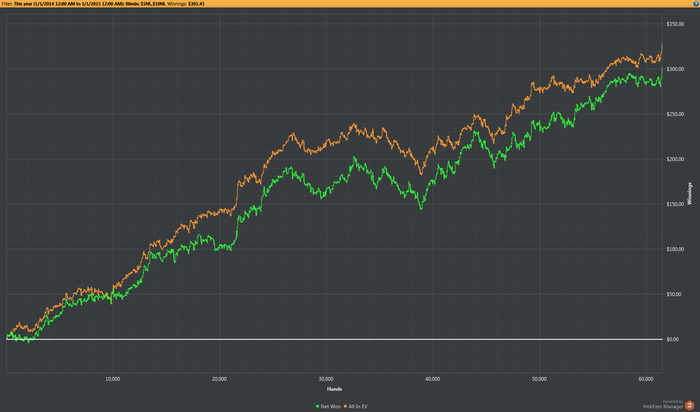The image size is (700, 412).
Task: Click the $50.00 y-axis label
Action: [x=674, y=295]
